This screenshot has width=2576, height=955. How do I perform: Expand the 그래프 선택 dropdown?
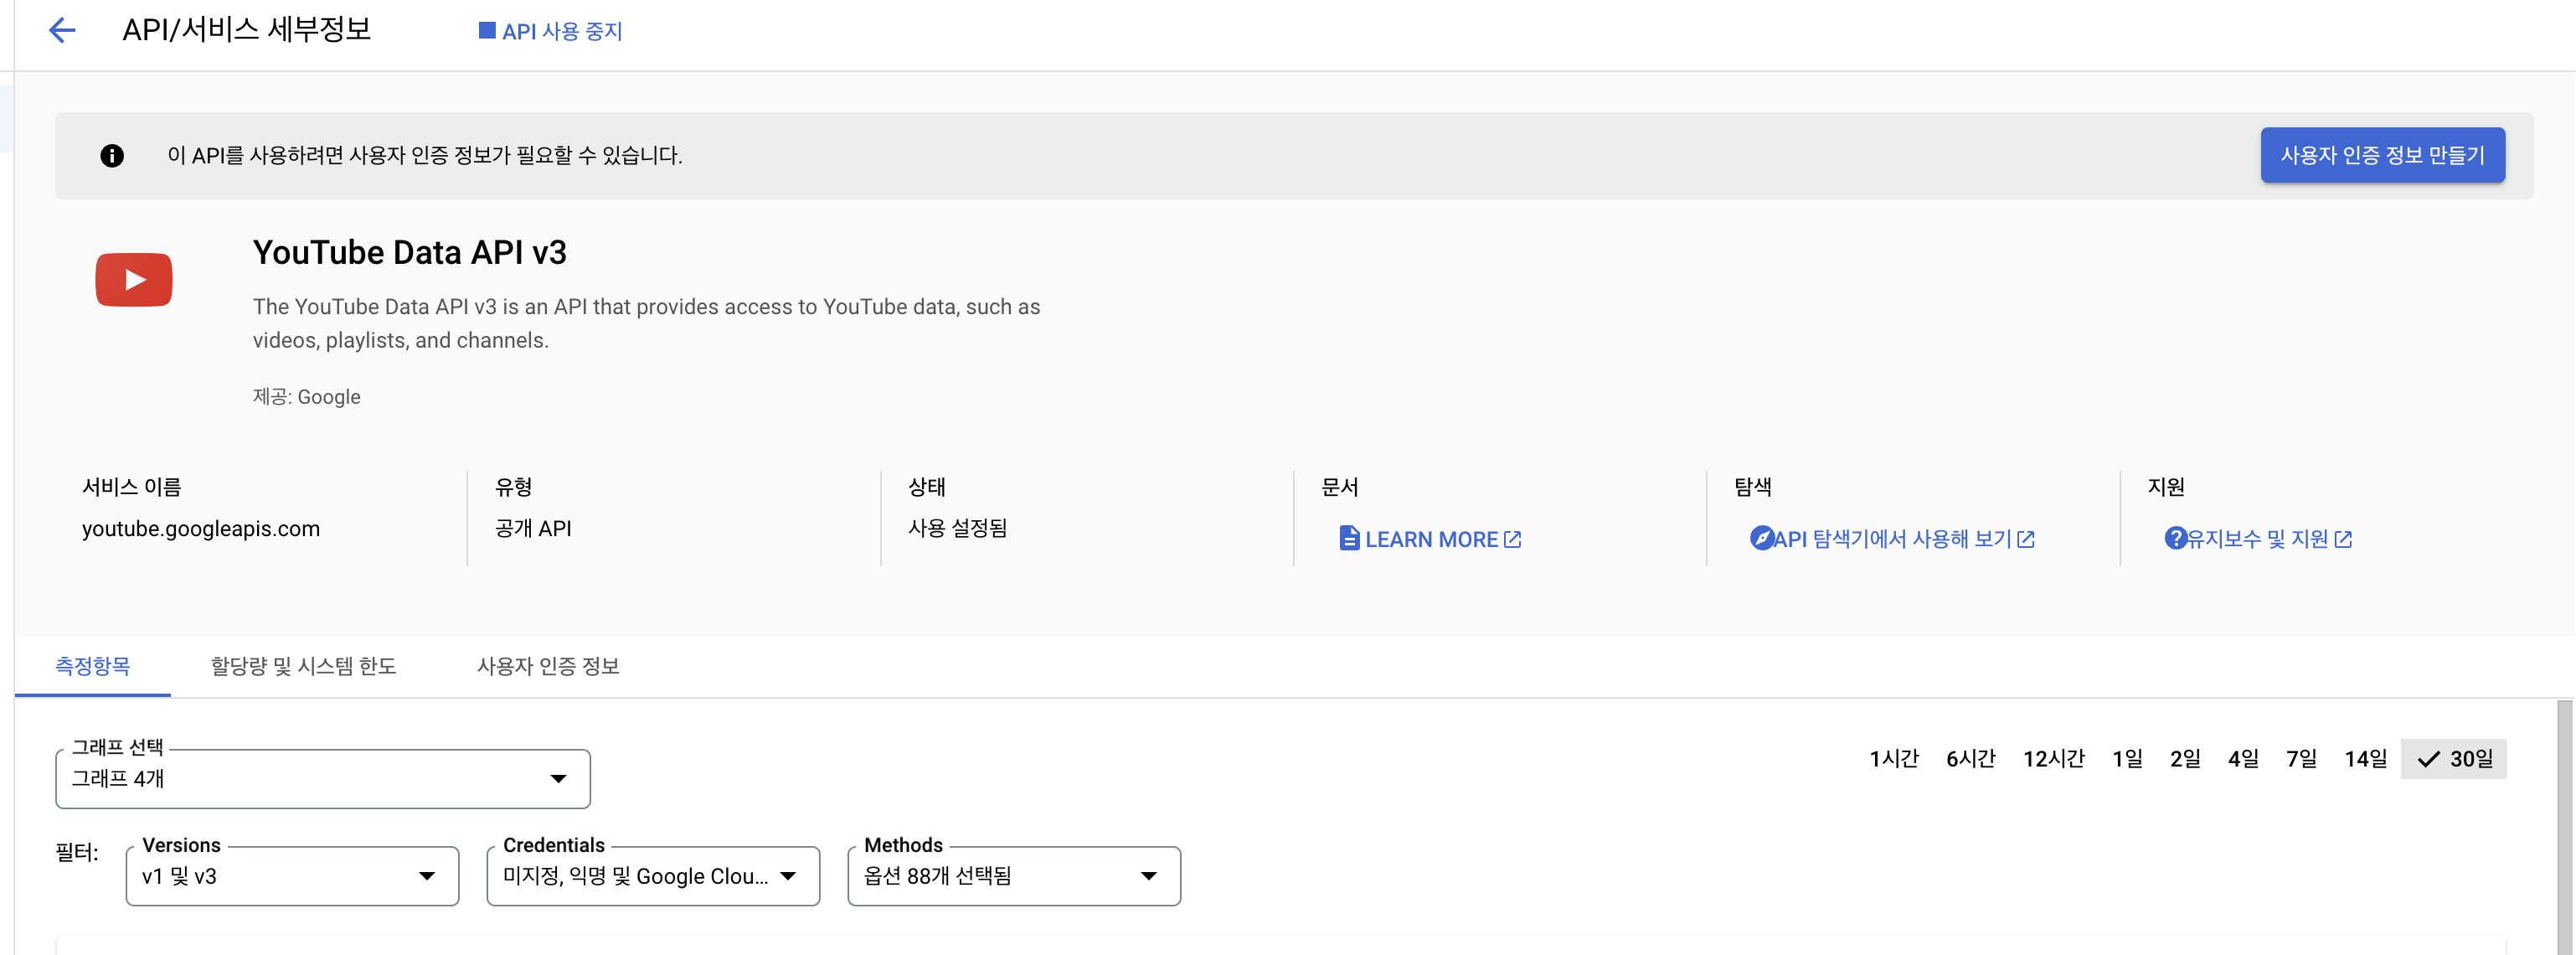(322, 779)
